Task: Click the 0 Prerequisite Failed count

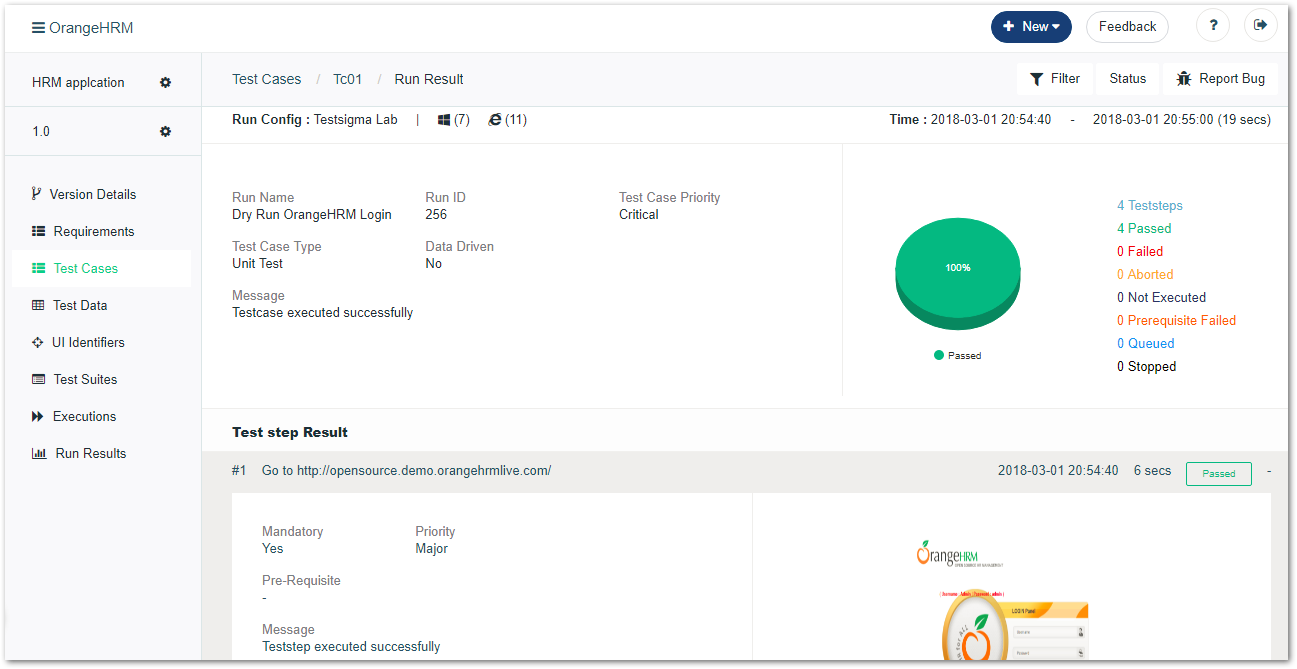Action: pyautogui.click(x=1176, y=320)
